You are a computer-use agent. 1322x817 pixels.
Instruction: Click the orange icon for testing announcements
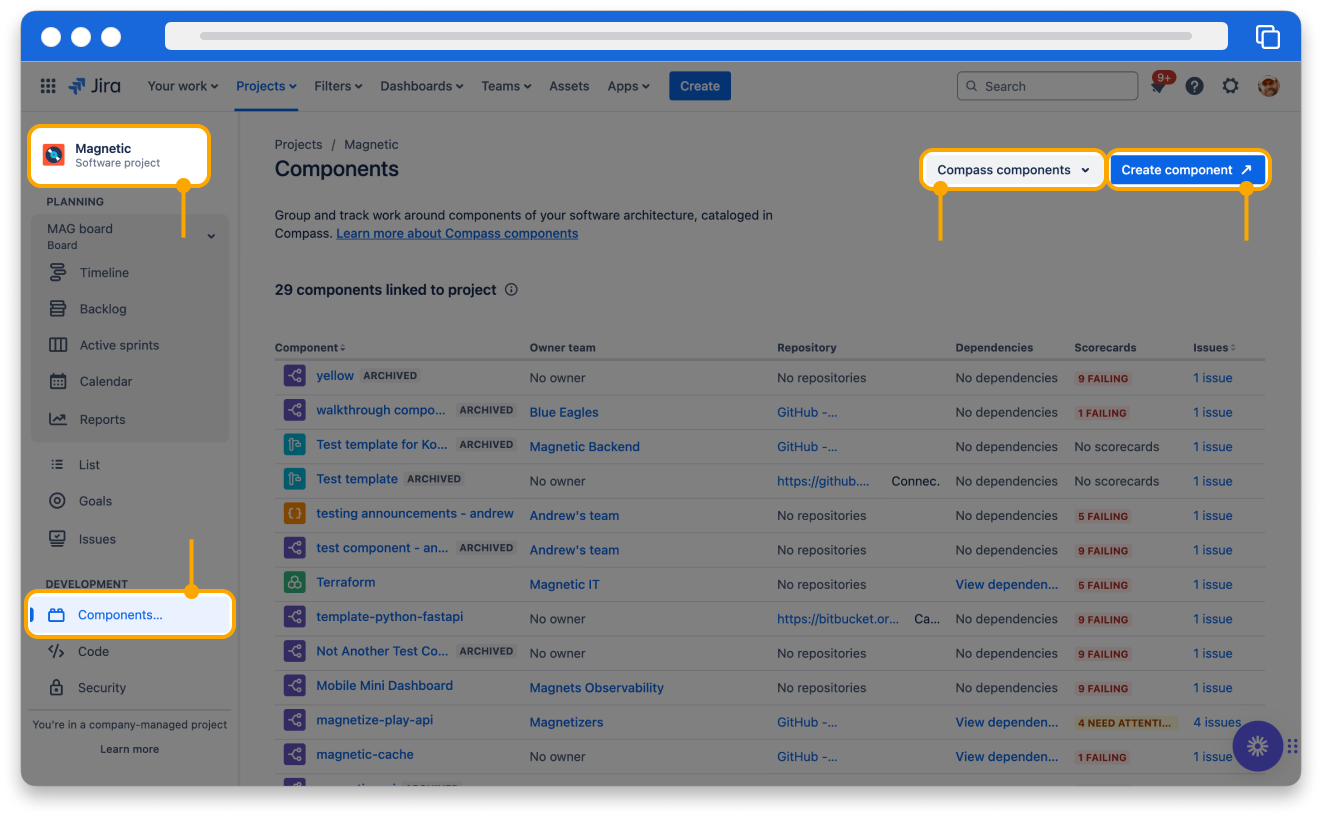coord(294,513)
